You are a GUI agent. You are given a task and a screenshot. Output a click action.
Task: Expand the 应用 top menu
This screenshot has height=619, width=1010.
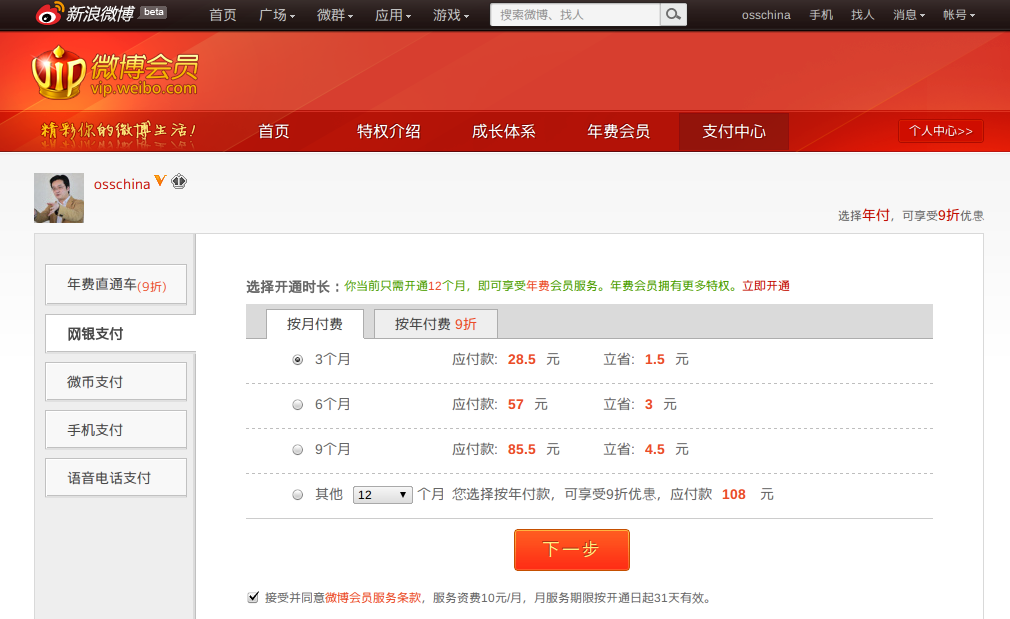pyautogui.click(x=393, y=15)
